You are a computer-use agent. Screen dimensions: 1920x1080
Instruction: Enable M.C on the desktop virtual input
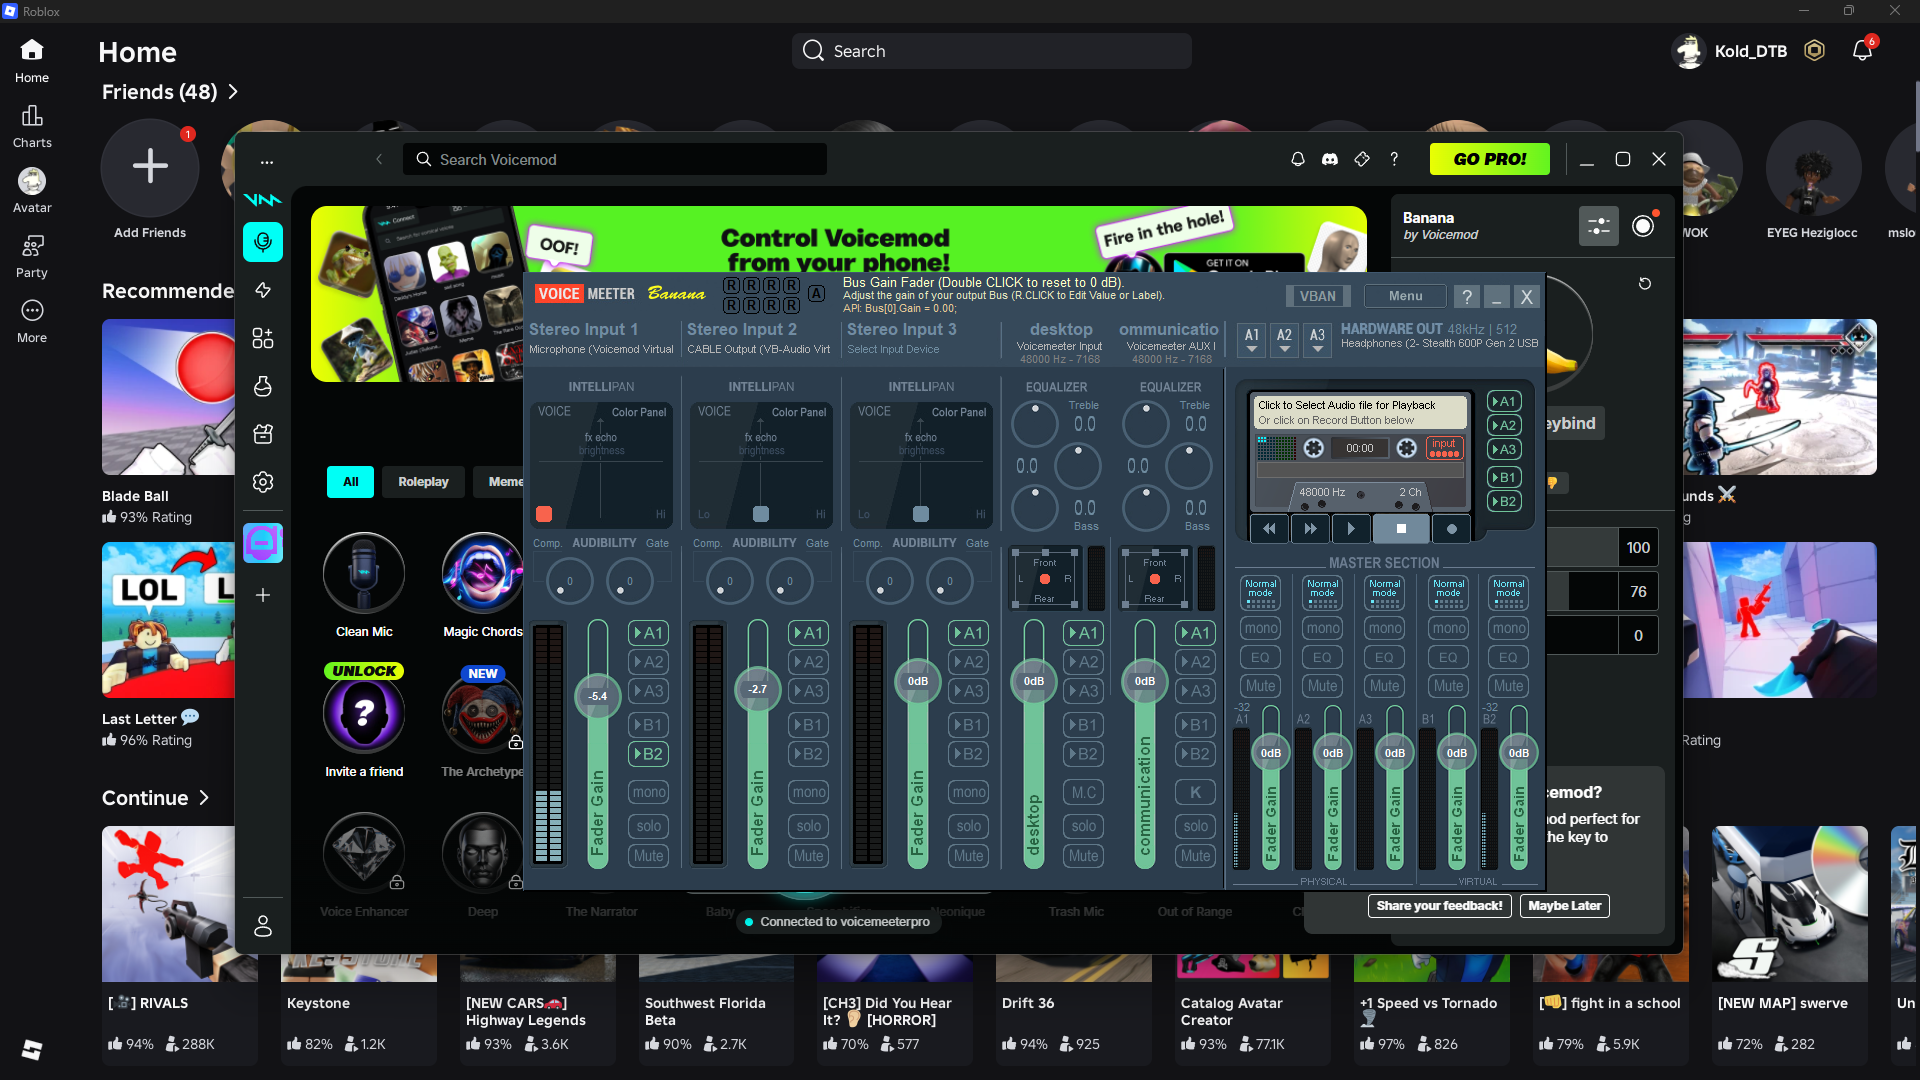[x=1084, y=792]
